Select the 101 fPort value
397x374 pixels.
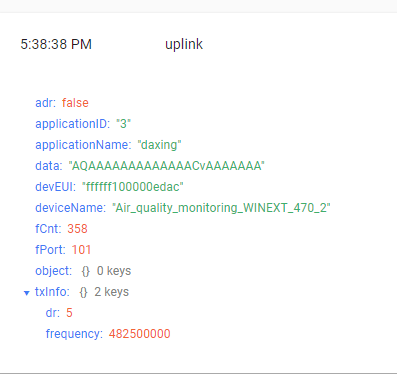pyautogui.click(x=81, y=250)
